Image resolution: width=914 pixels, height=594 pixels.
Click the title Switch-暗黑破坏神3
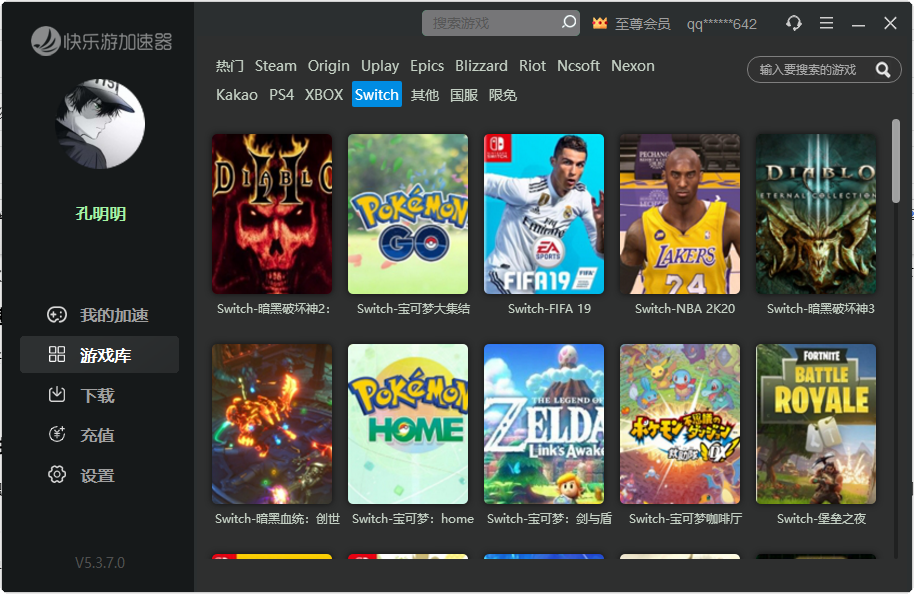click(821, 309)
